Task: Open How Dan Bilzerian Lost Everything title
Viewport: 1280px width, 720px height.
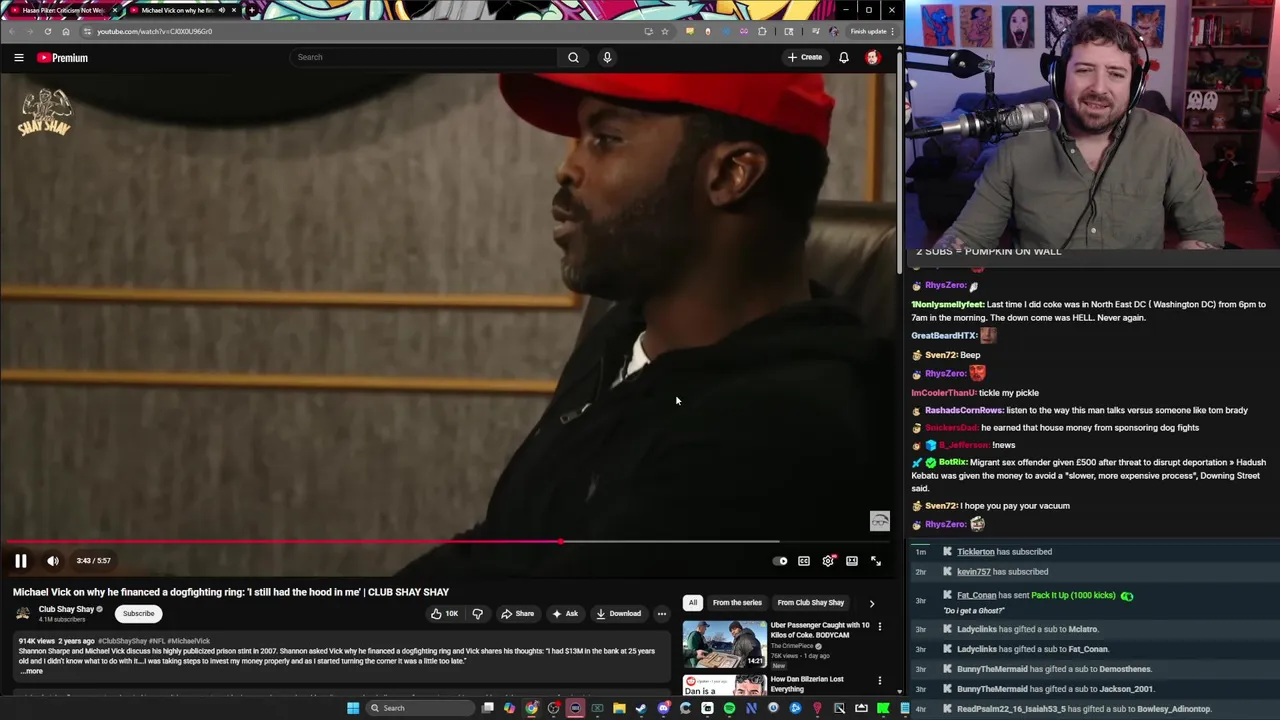Action: [x=806, y=684]
